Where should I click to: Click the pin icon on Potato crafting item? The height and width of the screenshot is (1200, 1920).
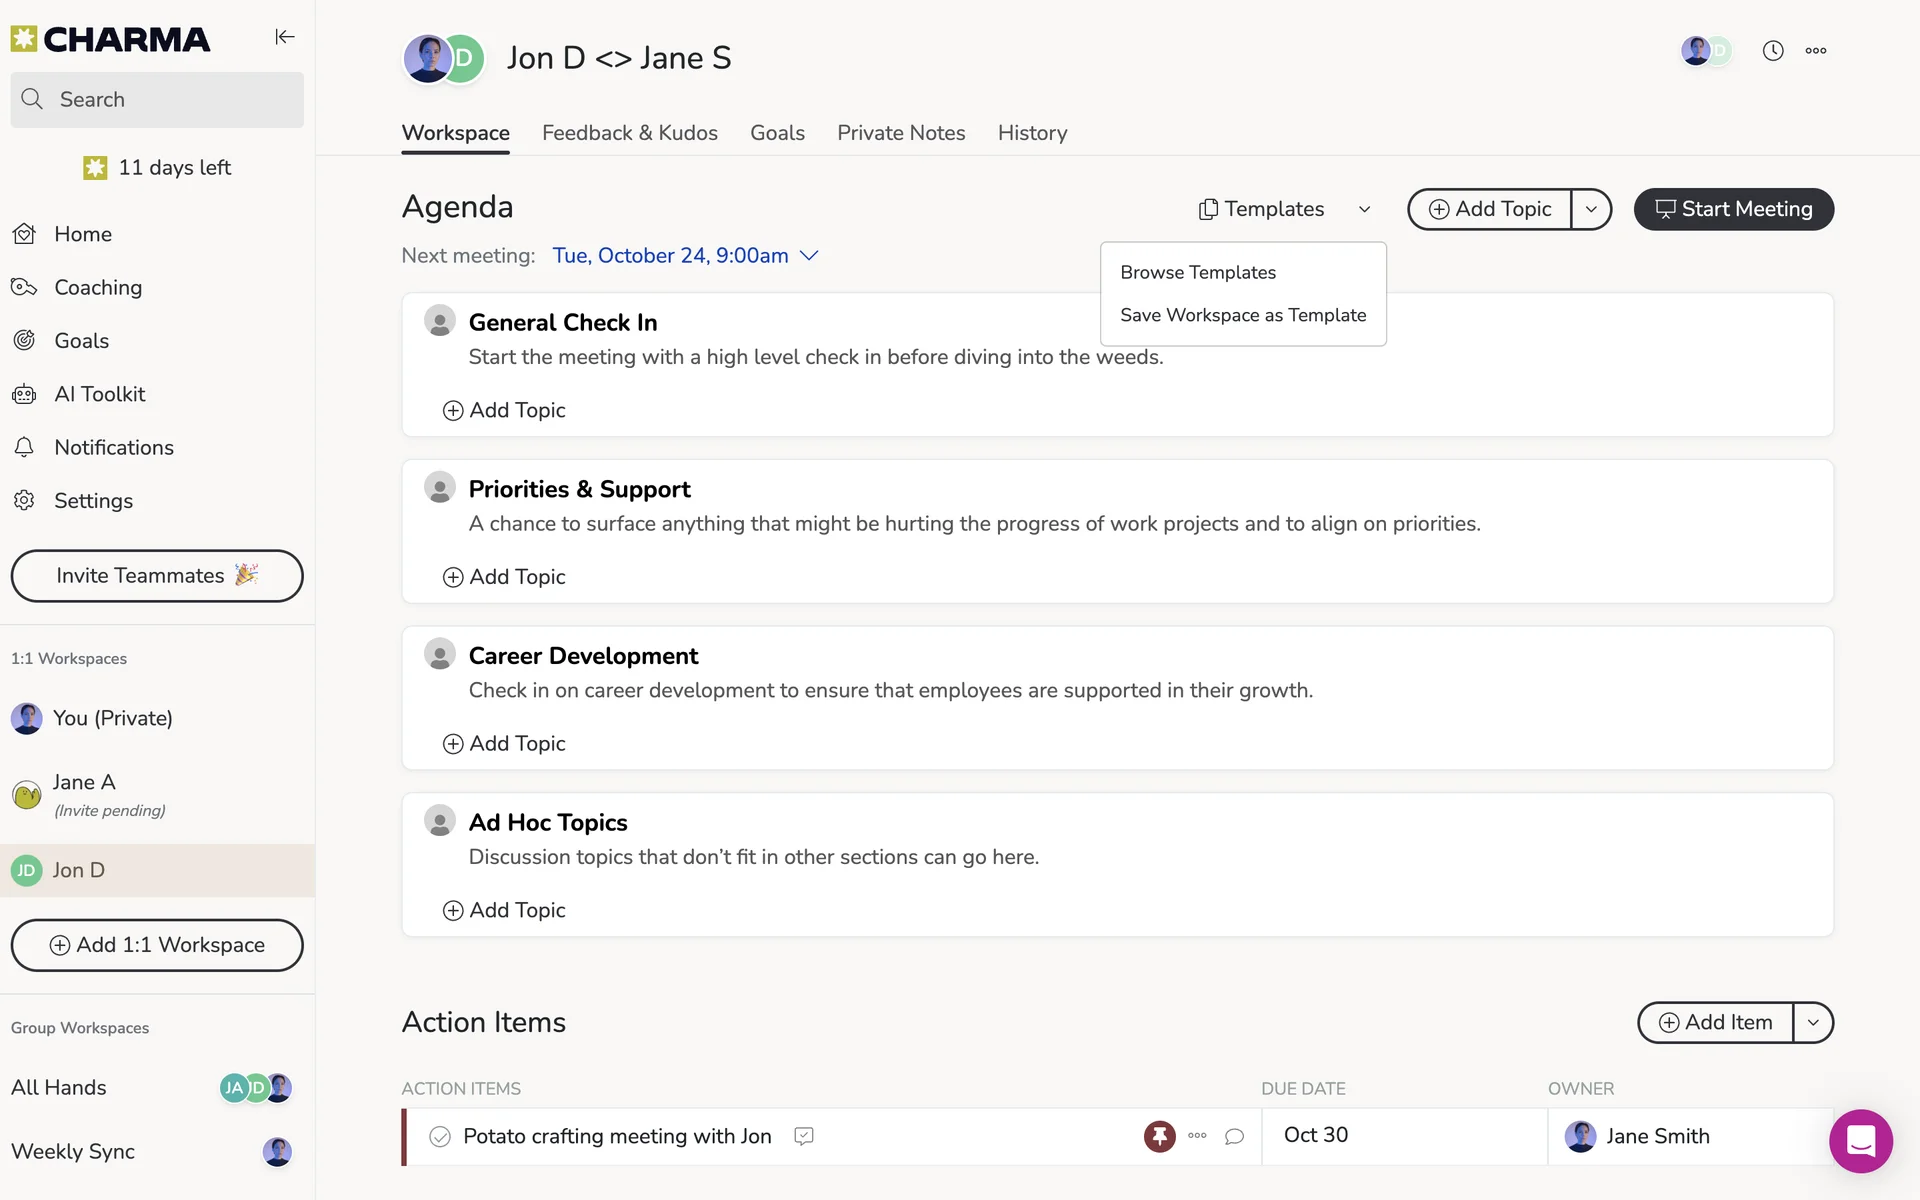point(1159,1136)
